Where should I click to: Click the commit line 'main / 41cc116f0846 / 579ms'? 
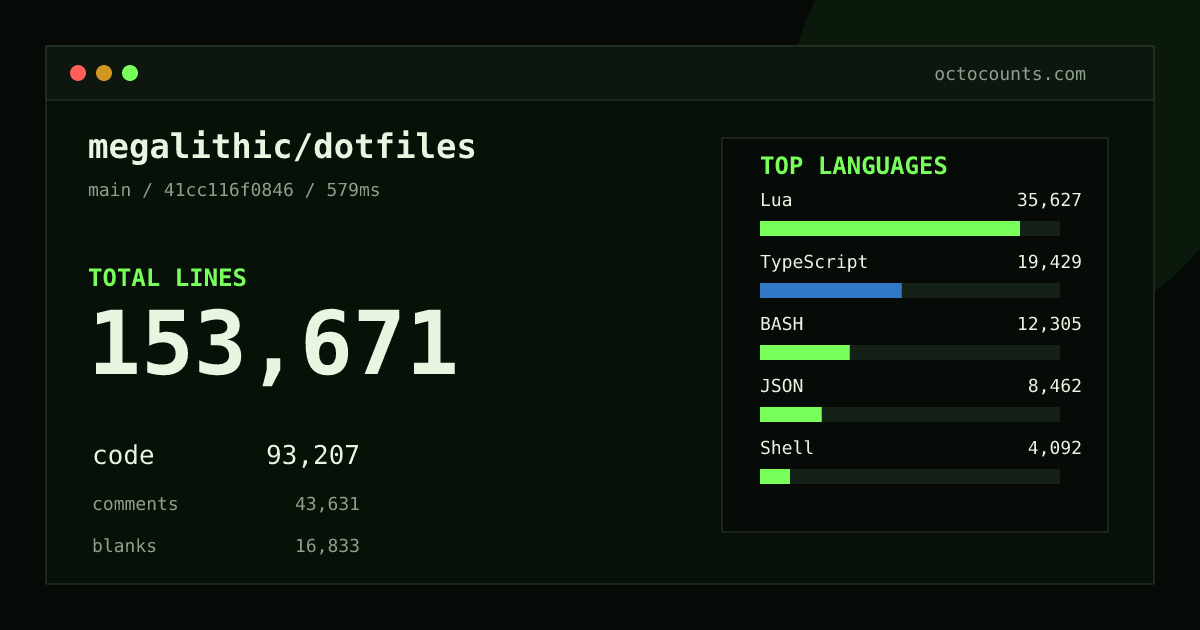tap(234, 190)
